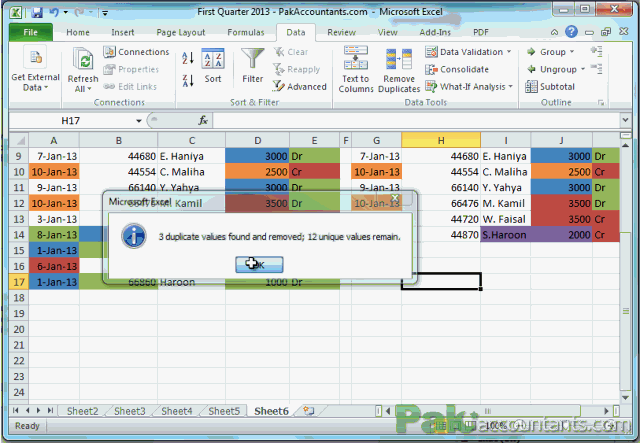Image resolution: width=640 pixels, height=443 pixels.
Task: Go to last sheet navigation arrow
Action: [50, 410]
